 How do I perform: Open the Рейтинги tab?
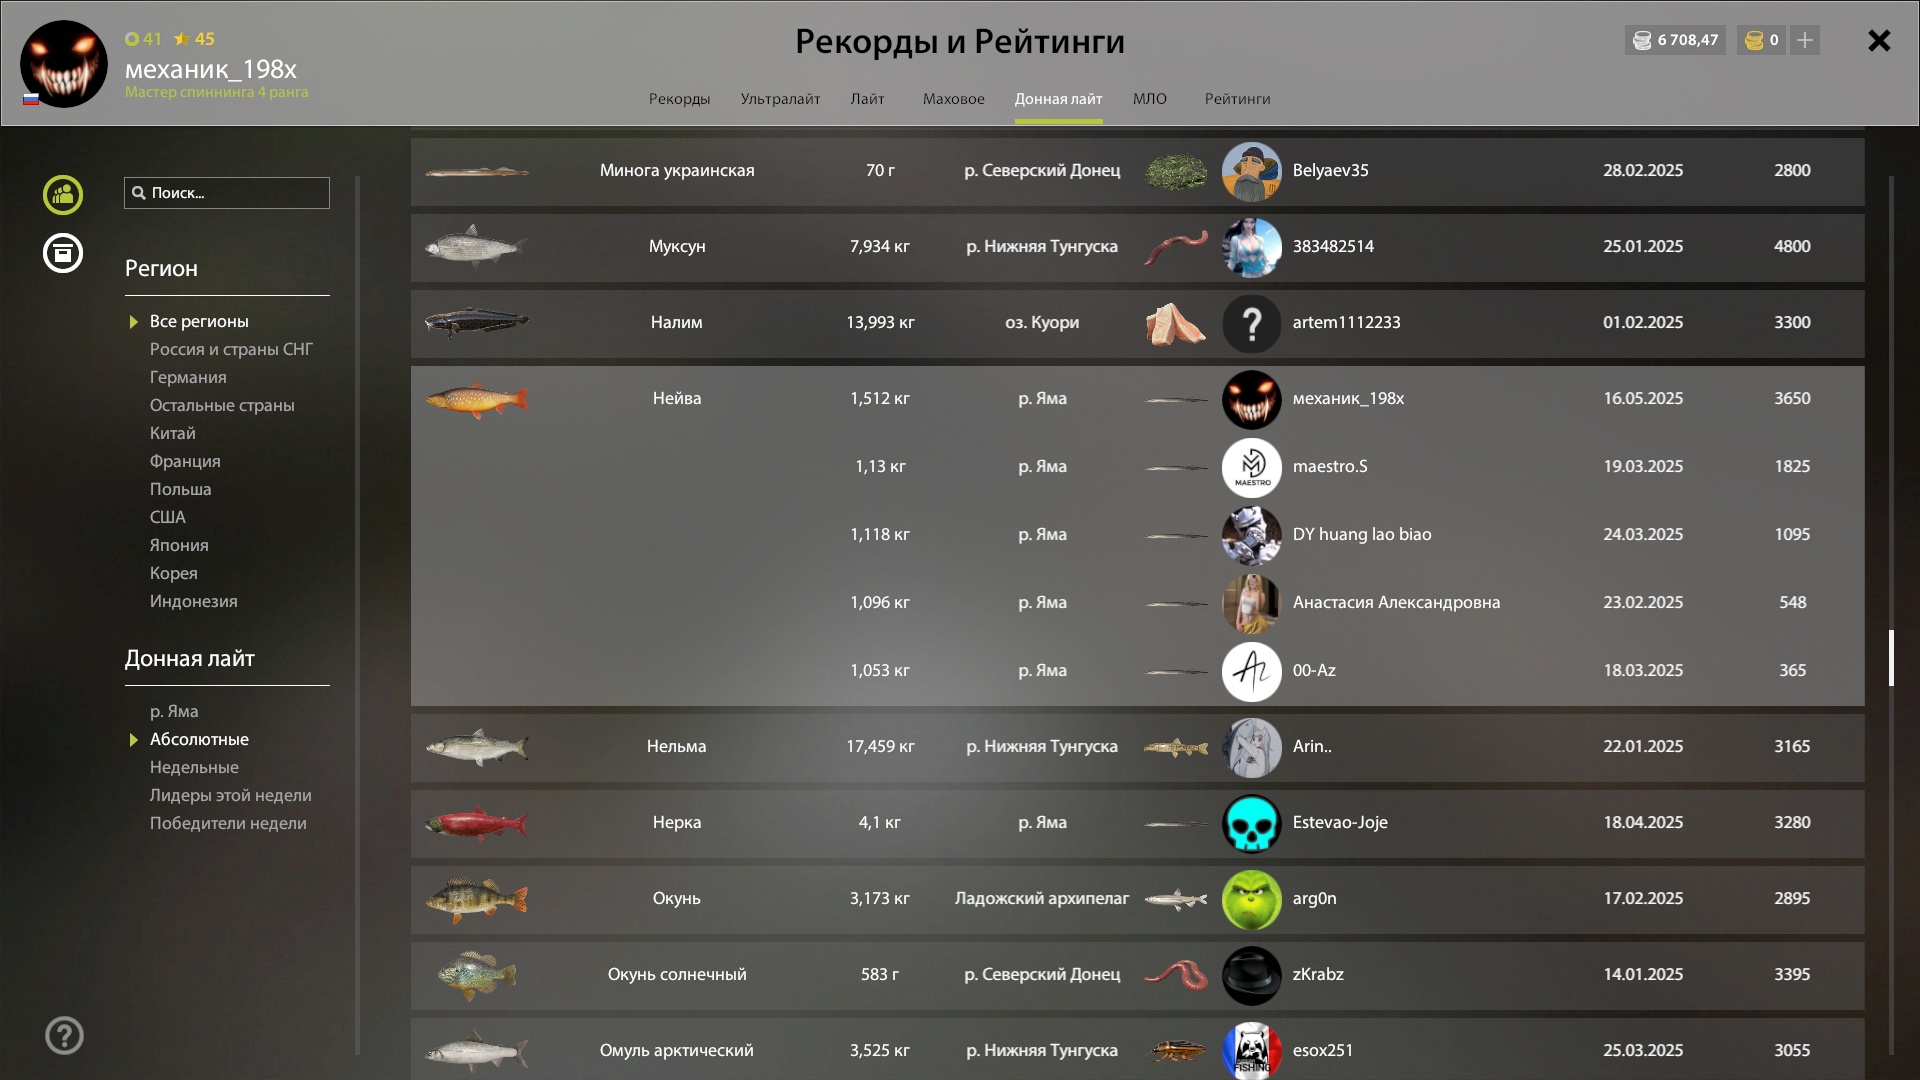(1237, 99)
